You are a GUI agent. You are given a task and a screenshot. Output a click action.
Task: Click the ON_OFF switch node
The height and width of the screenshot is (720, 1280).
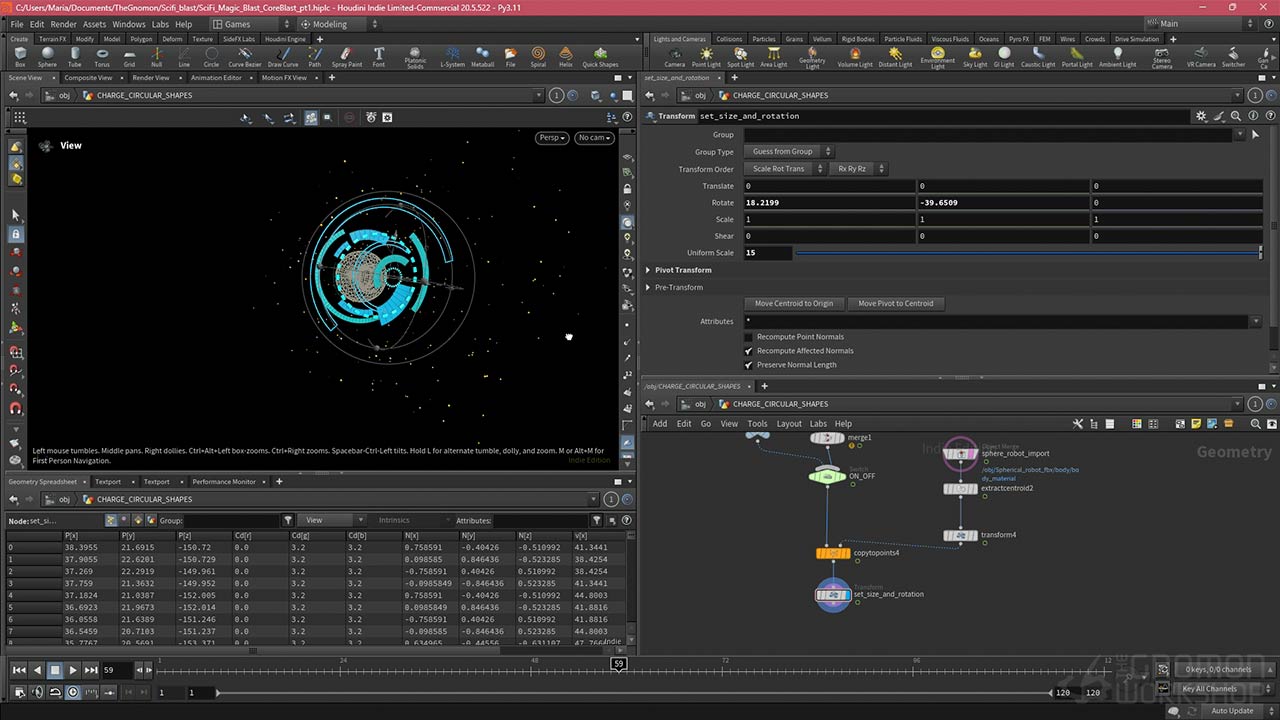tap(827, 476)
